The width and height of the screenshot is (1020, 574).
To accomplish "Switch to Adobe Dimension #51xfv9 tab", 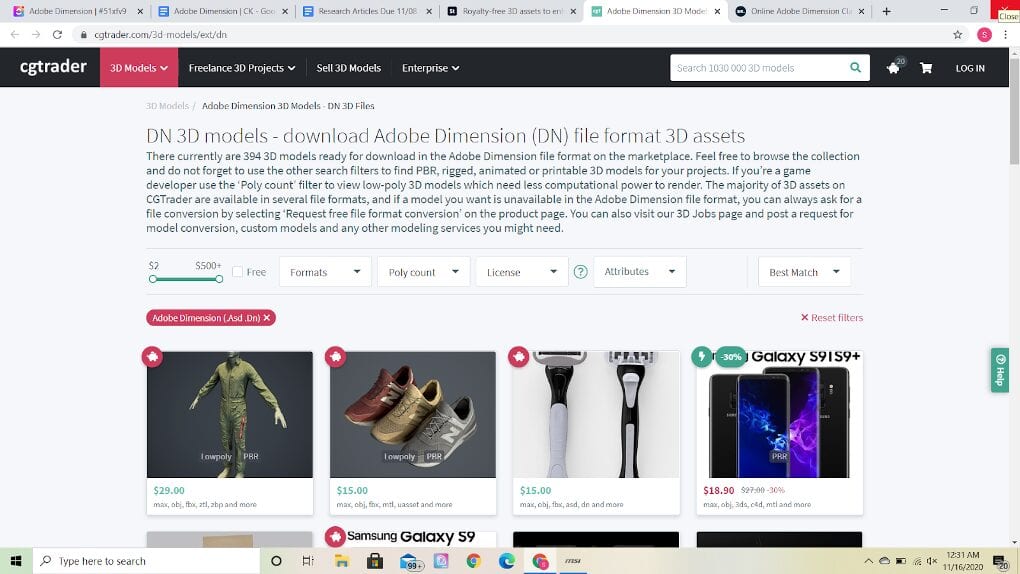I will point(77,11).
